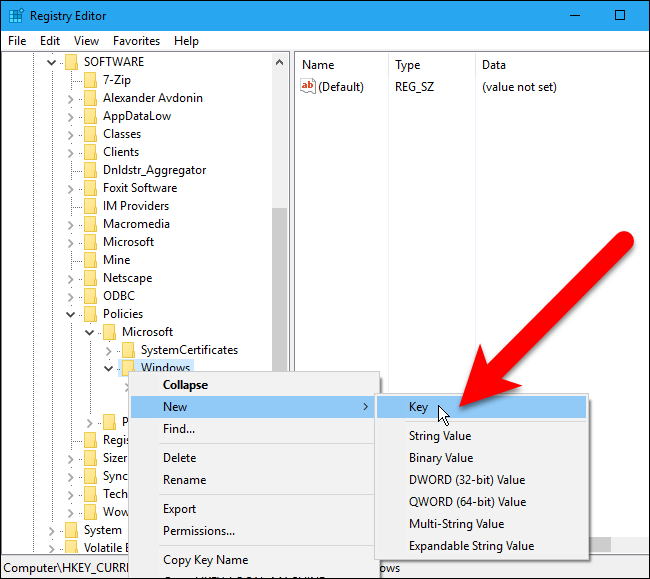Click the Dnldstr_Aggregator folder icon

pos(90,170)
